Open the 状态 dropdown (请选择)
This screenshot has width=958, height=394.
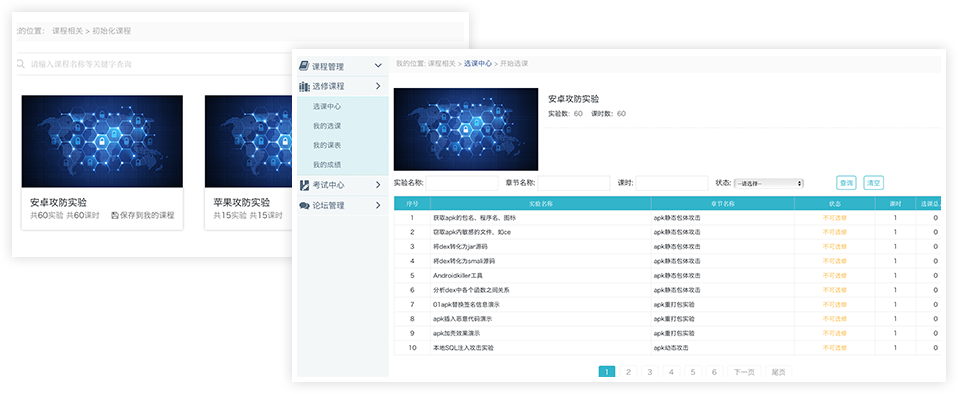769,183
